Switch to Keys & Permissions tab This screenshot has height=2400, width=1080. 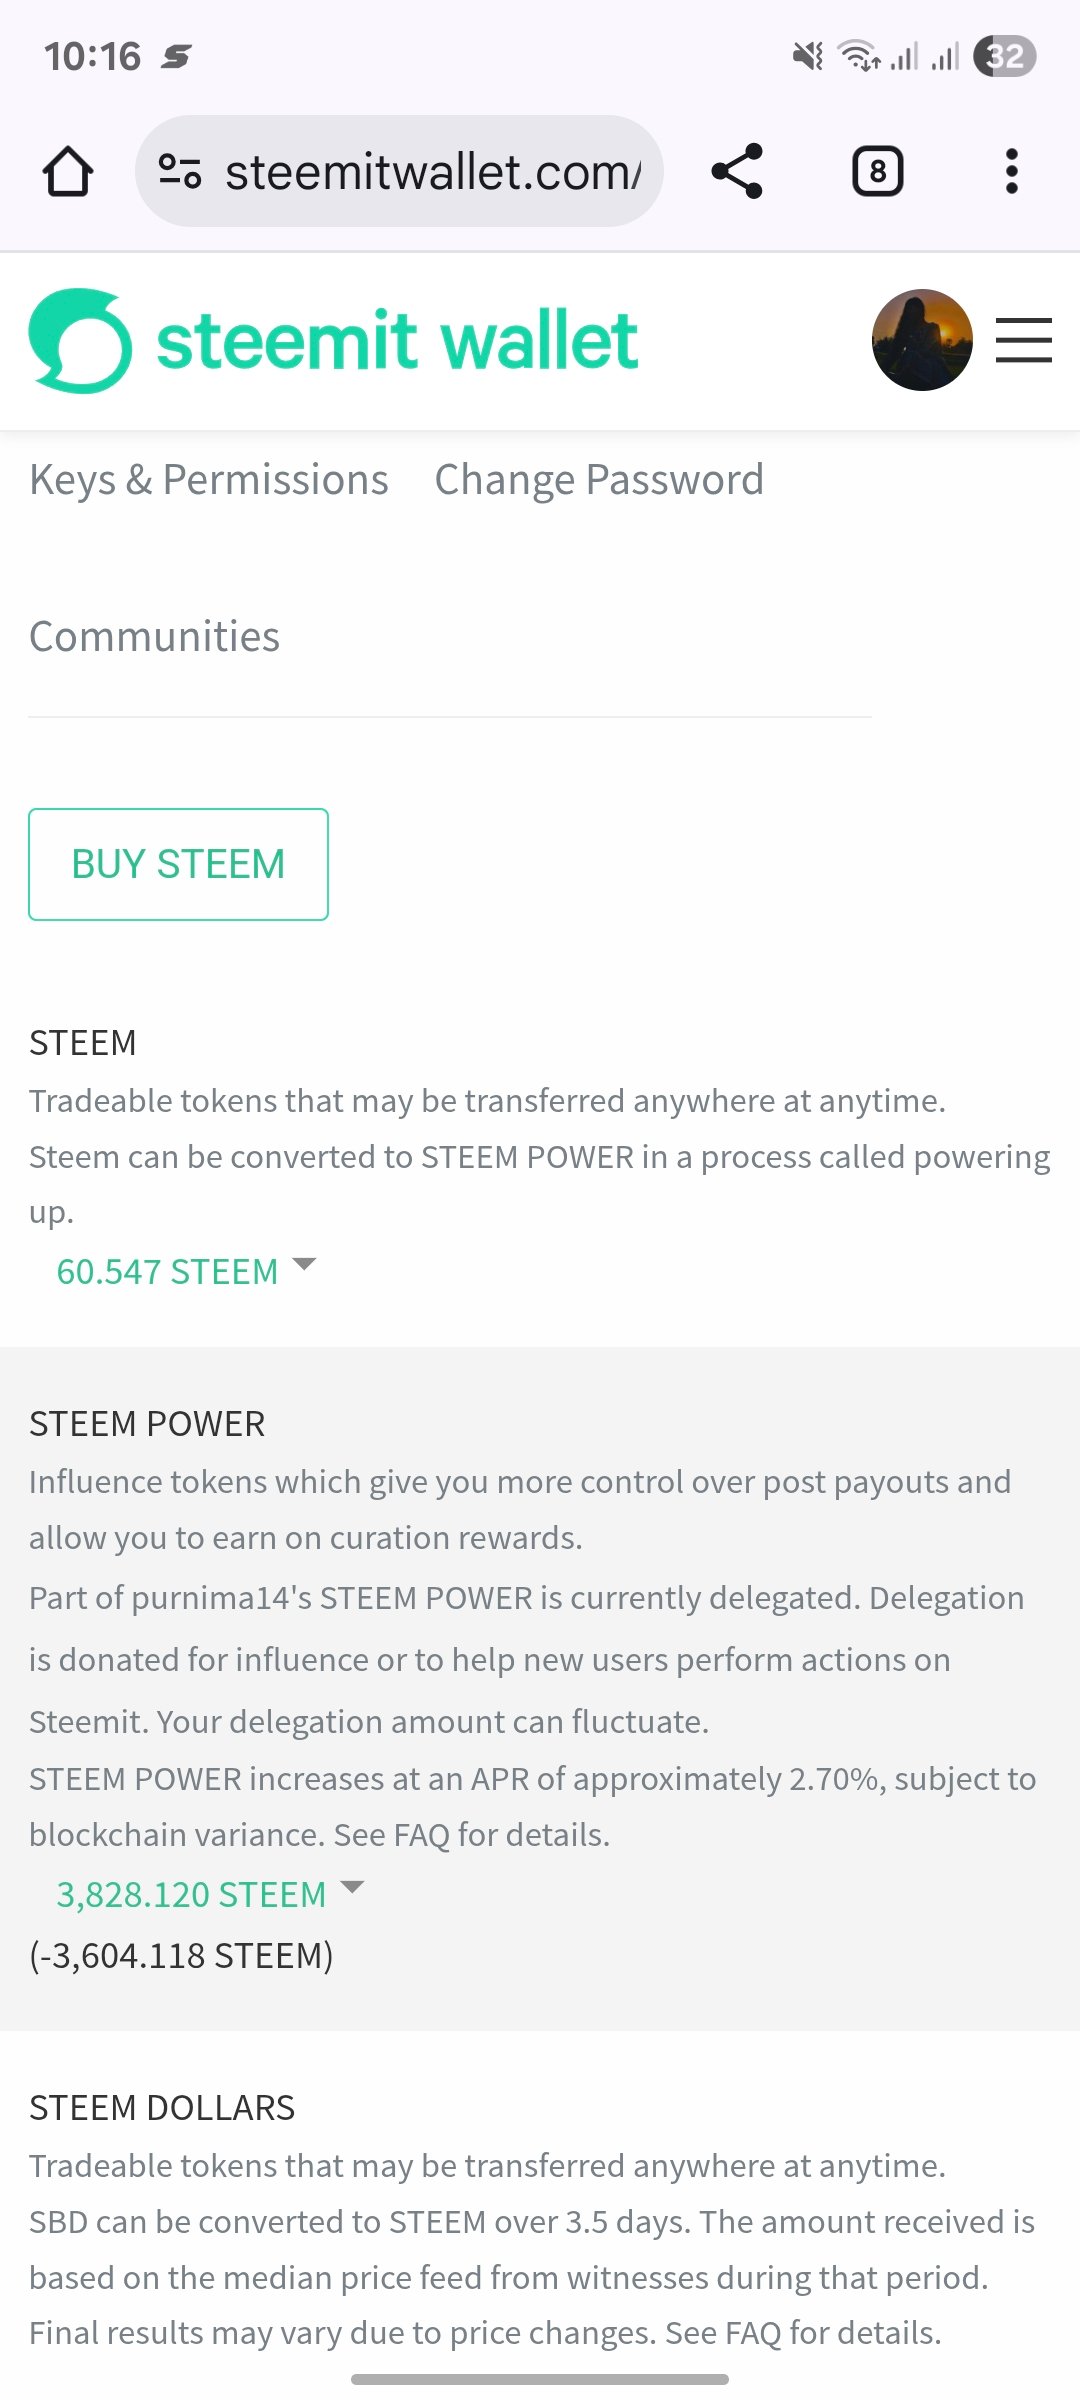[208, 480]
